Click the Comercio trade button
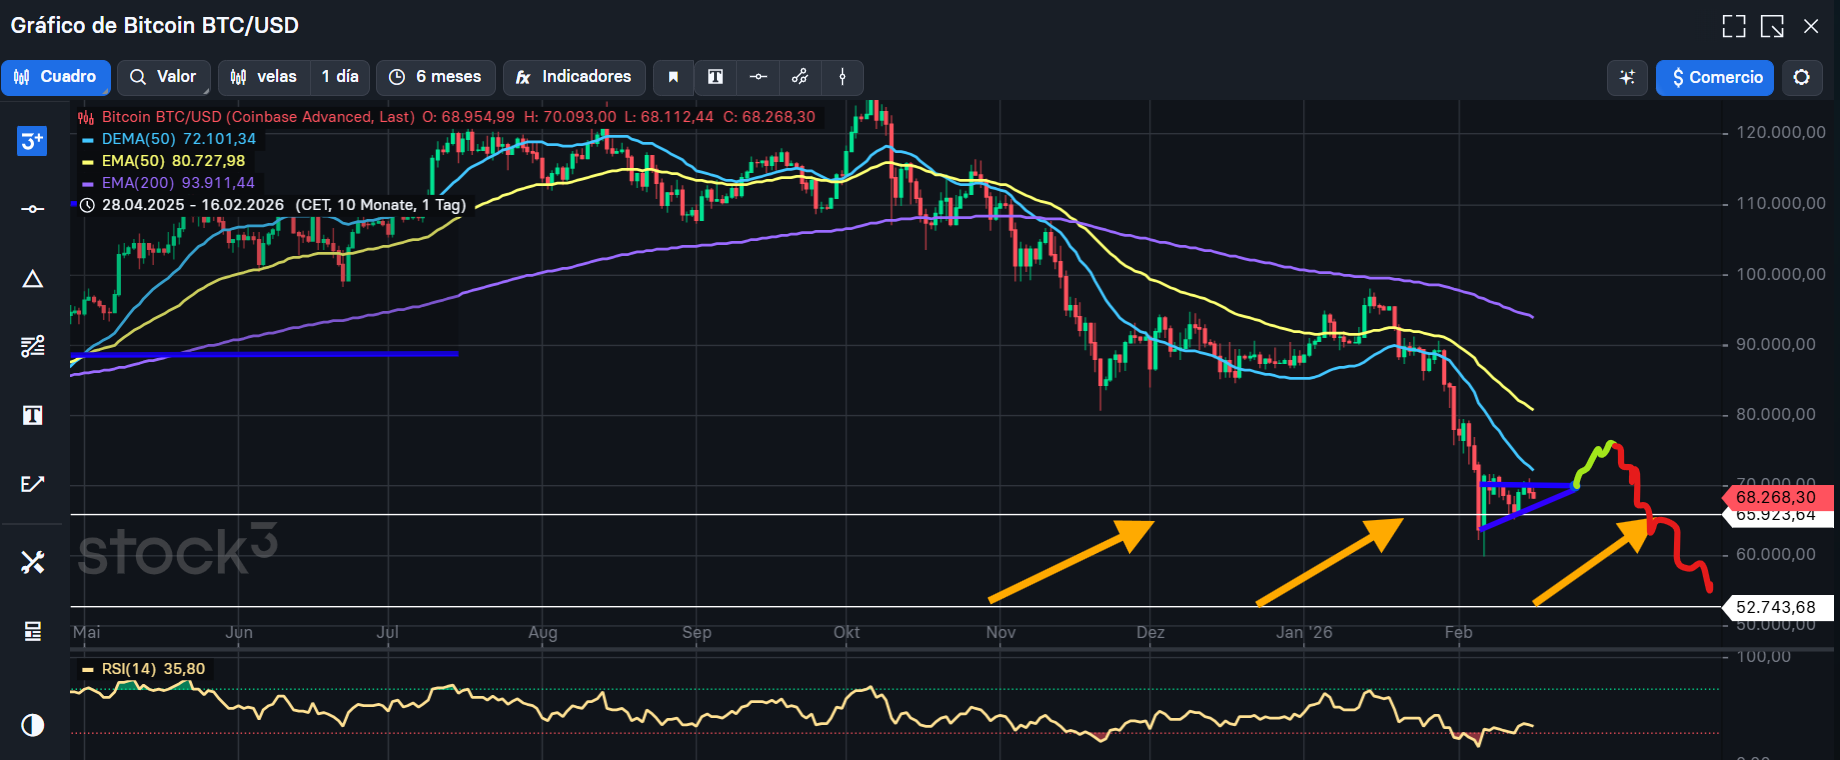1840x760 pixels. [1714, 77]
